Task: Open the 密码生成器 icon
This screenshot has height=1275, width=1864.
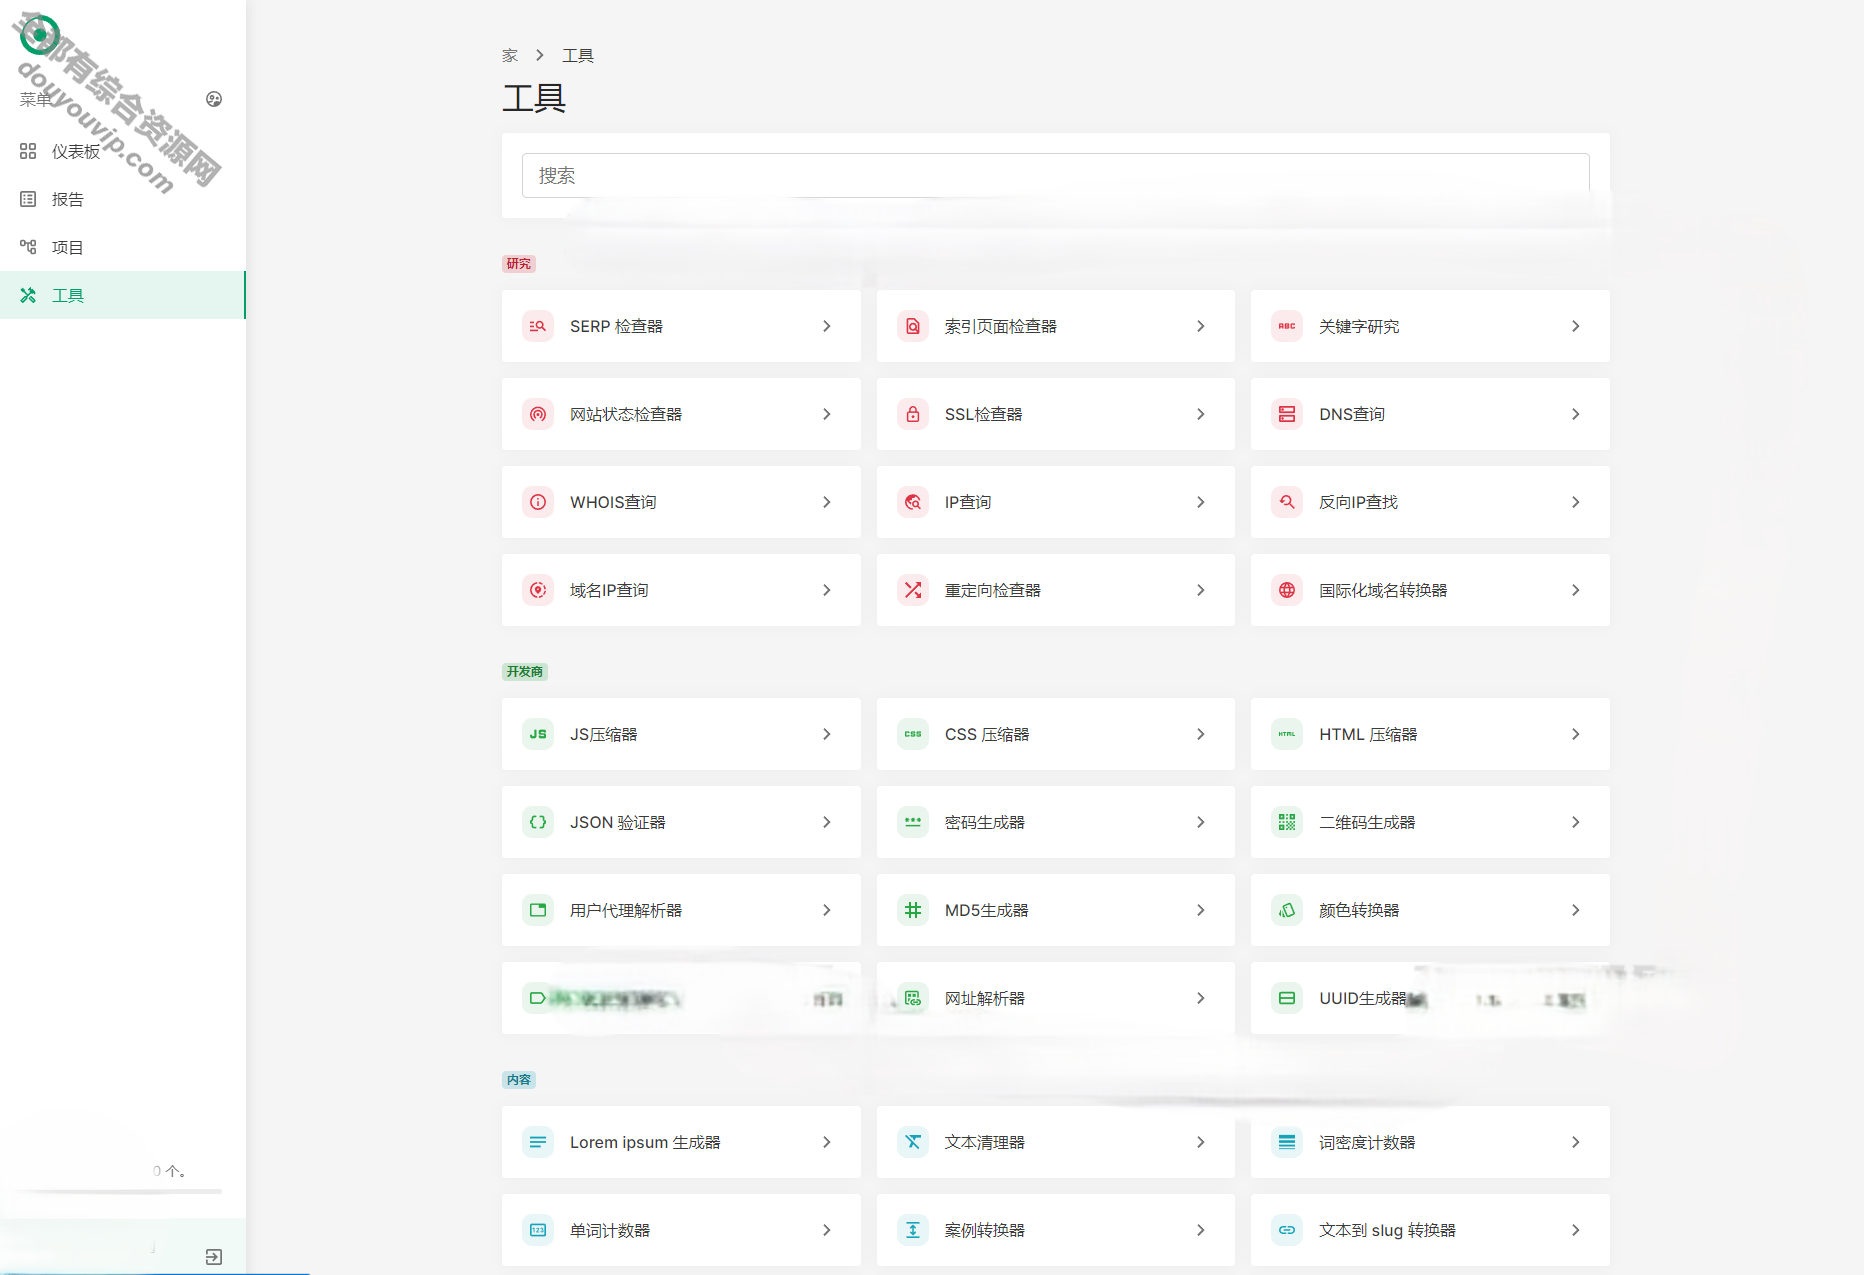Action: click(x=913, y=822)
